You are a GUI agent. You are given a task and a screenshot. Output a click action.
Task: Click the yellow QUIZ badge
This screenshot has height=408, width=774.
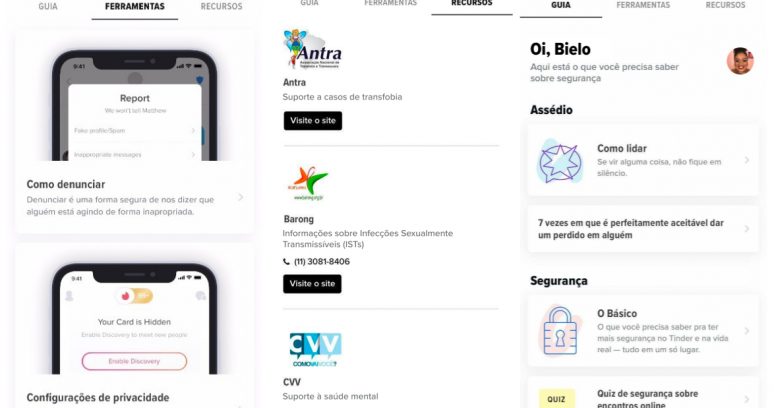[556, 399]
